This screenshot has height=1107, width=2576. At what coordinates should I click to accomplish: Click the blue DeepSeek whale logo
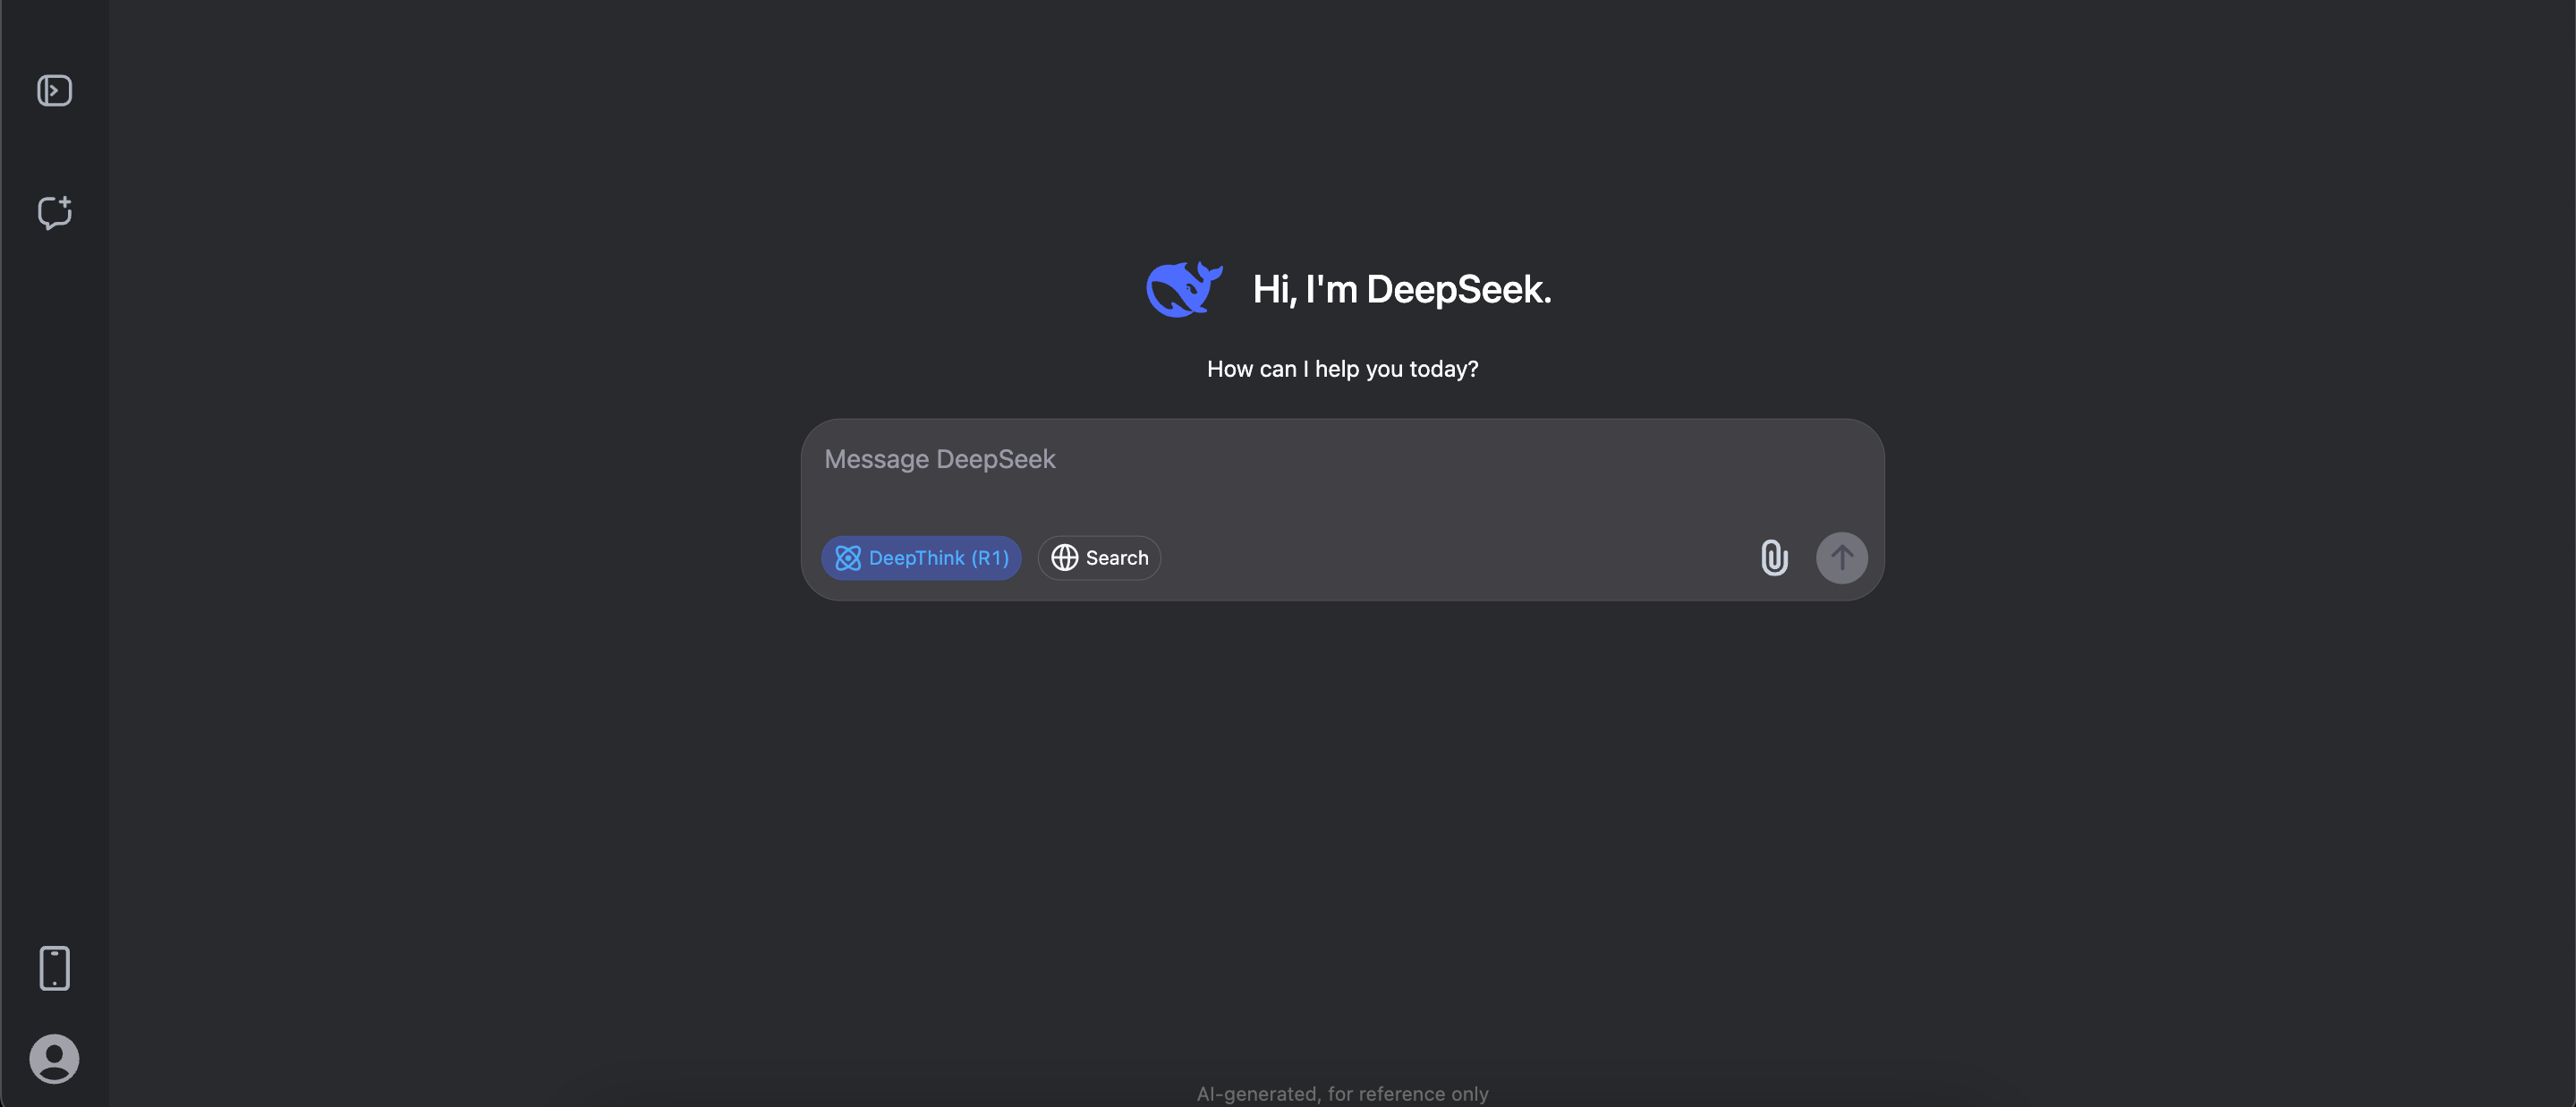coord(1183,289)
